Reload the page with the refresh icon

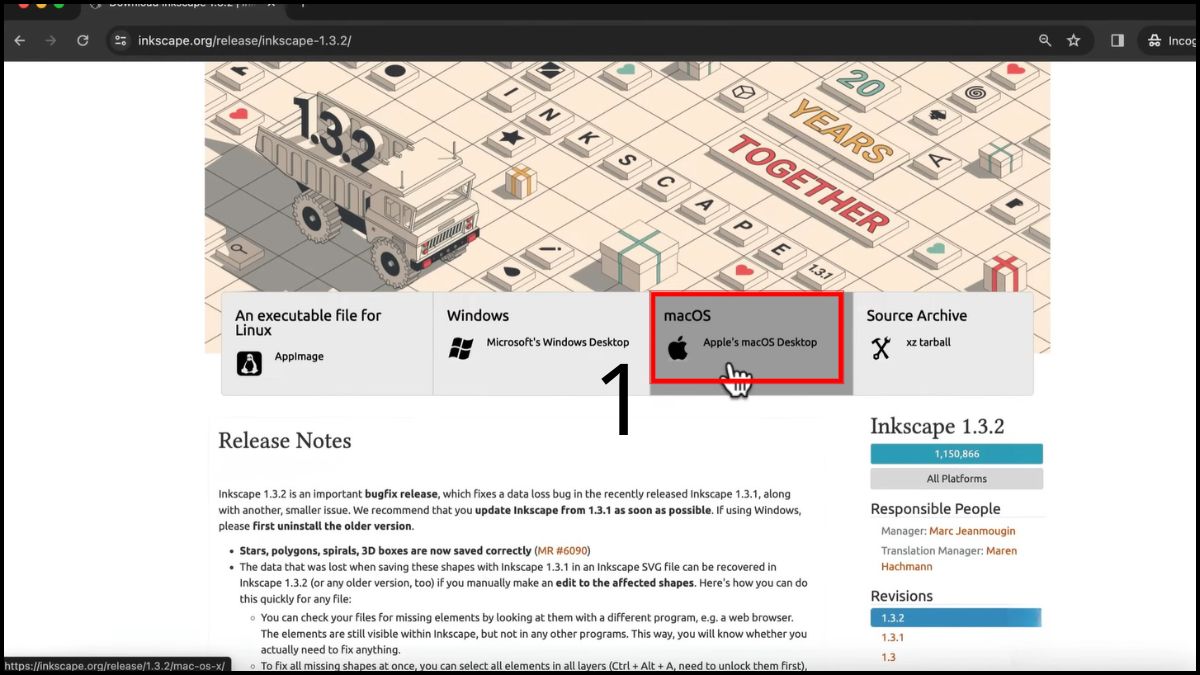(82, 40)
